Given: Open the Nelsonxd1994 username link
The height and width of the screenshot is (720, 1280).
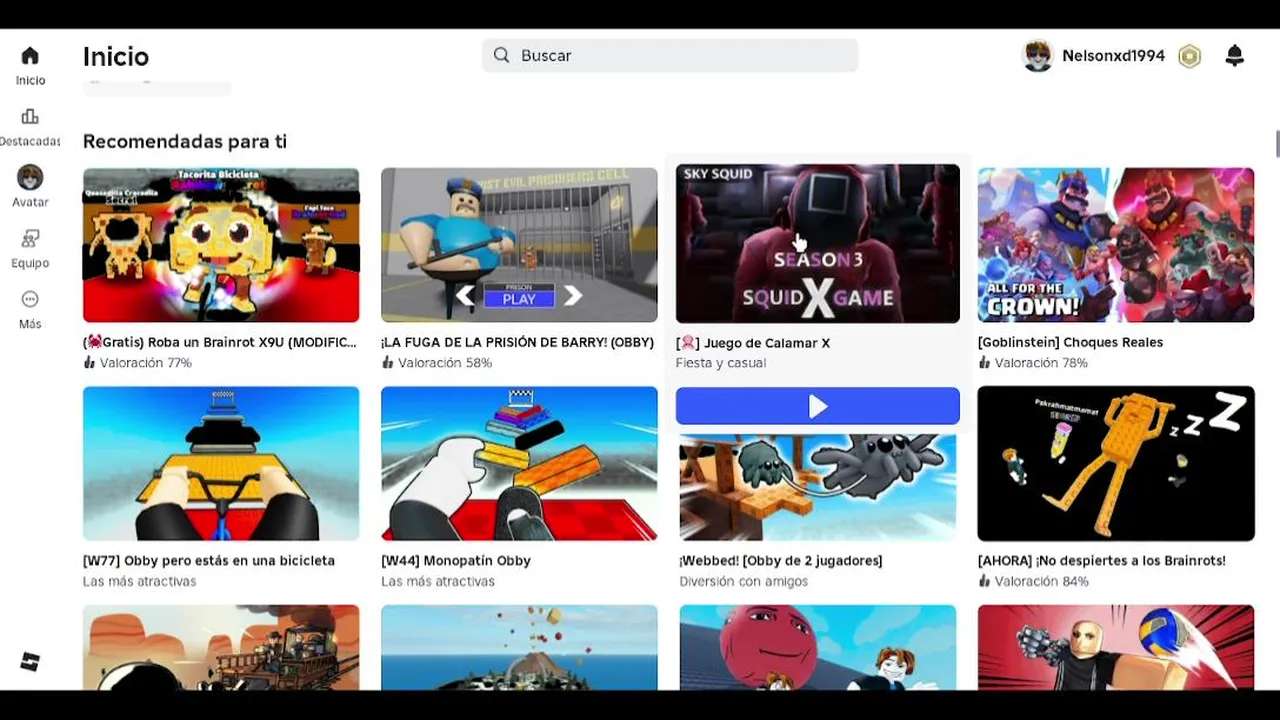Looking at the screenshot, I should 1113,56.
